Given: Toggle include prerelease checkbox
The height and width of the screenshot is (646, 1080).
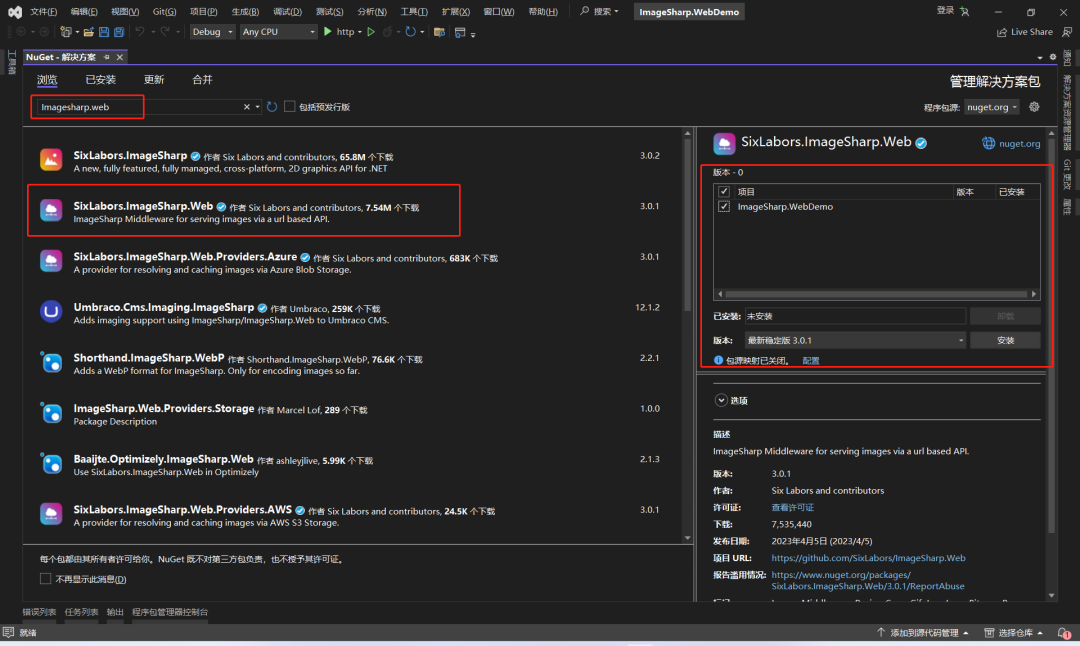Looking at the screenshot, I should (290, 106).
